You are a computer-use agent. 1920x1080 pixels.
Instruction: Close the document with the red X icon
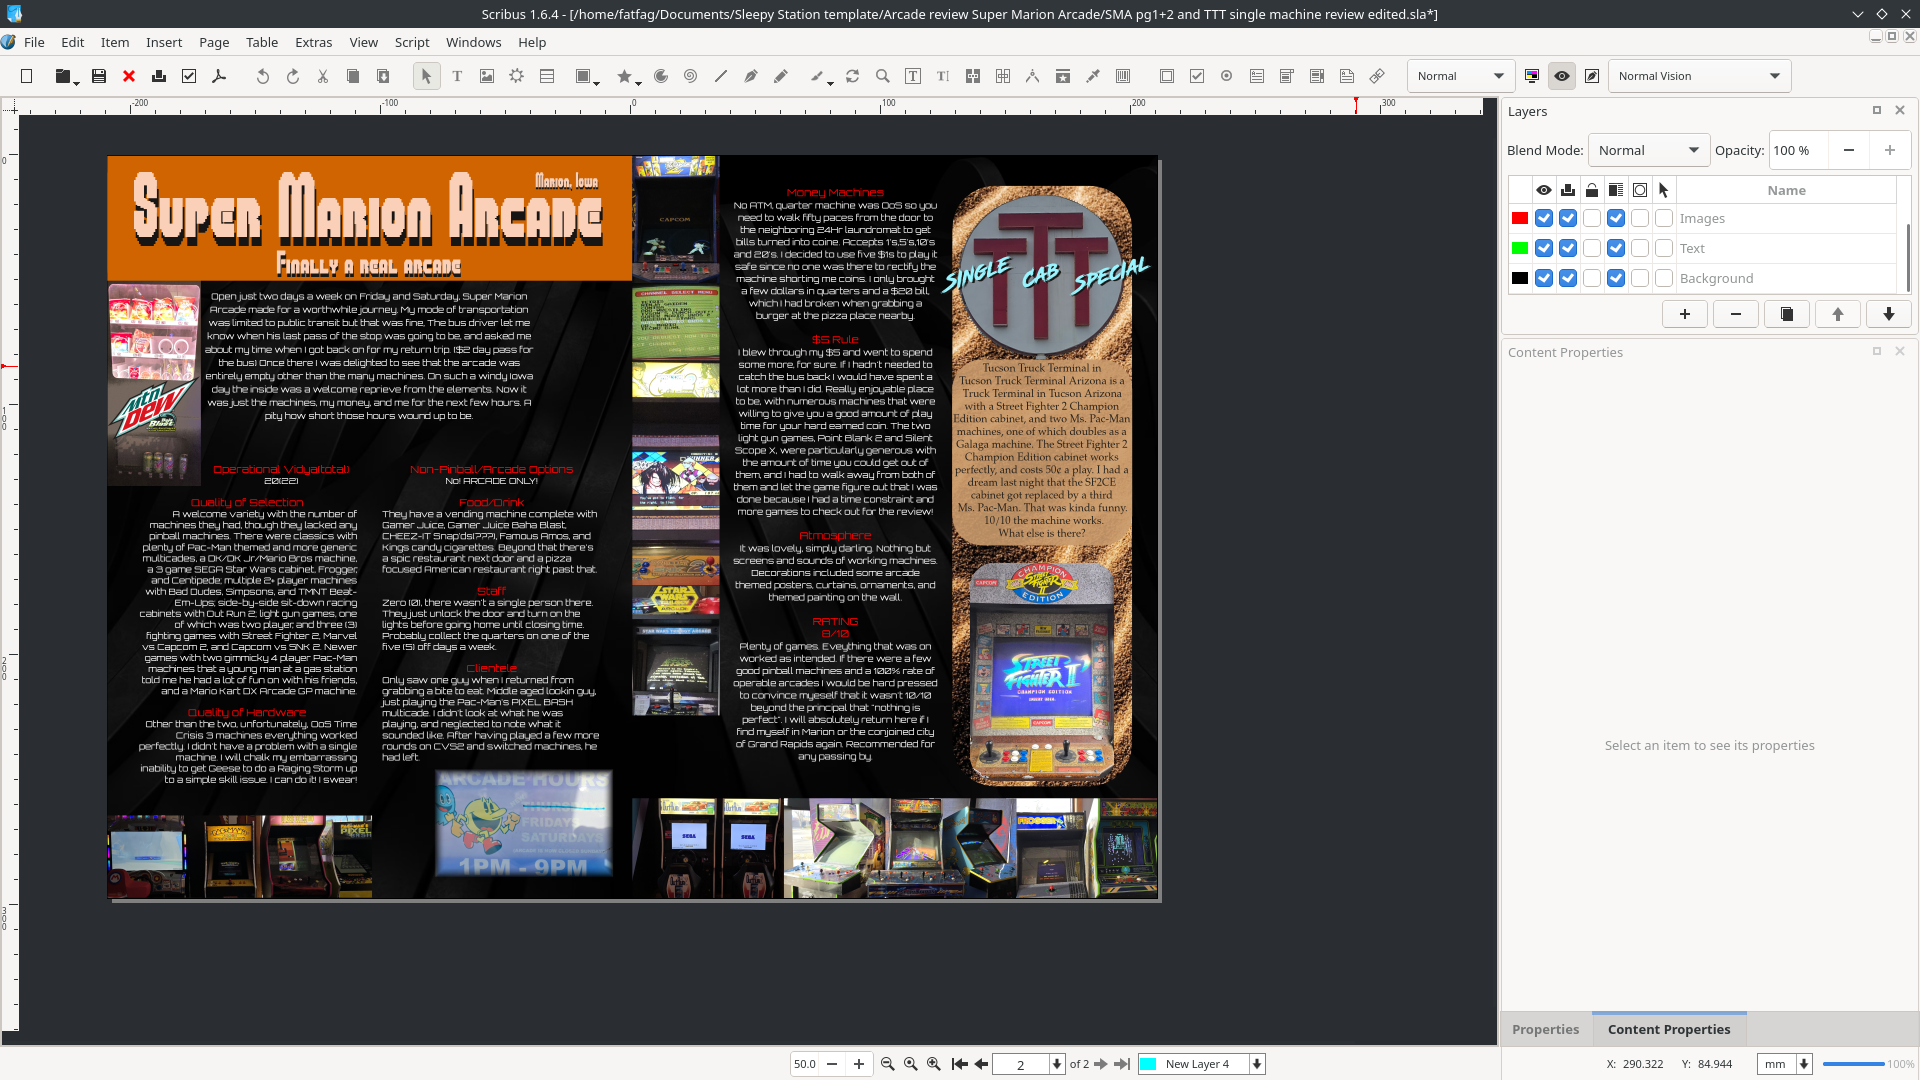pyautogui.click(x=129, y=76)
